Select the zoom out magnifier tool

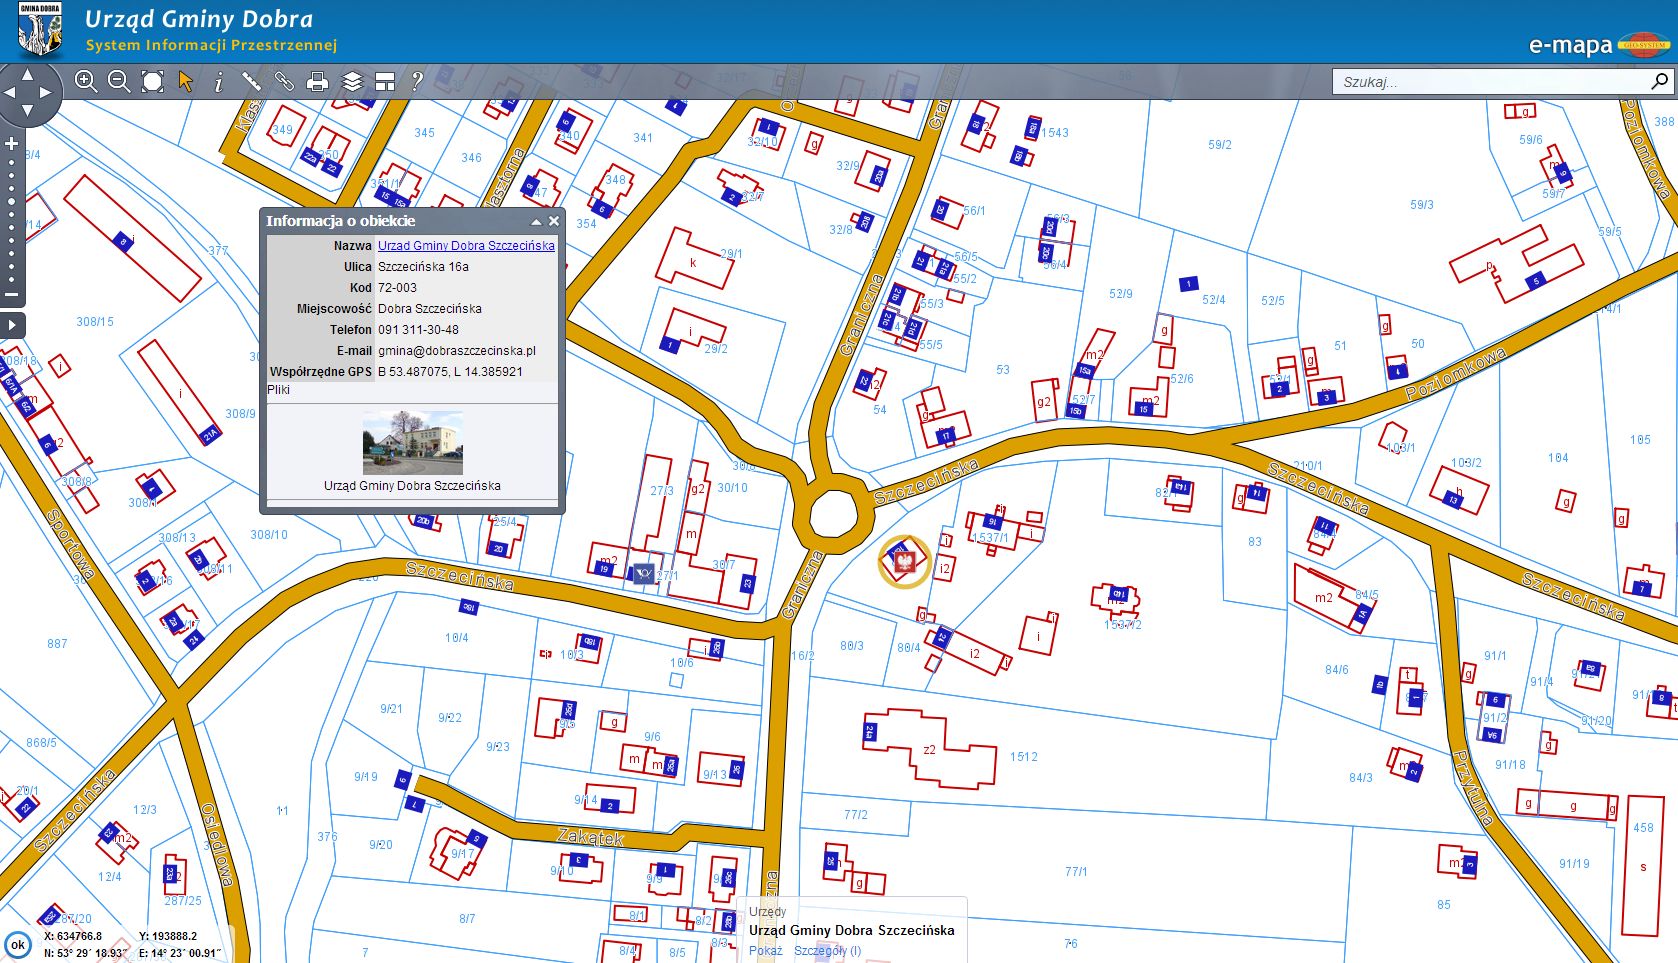(119, 82)
